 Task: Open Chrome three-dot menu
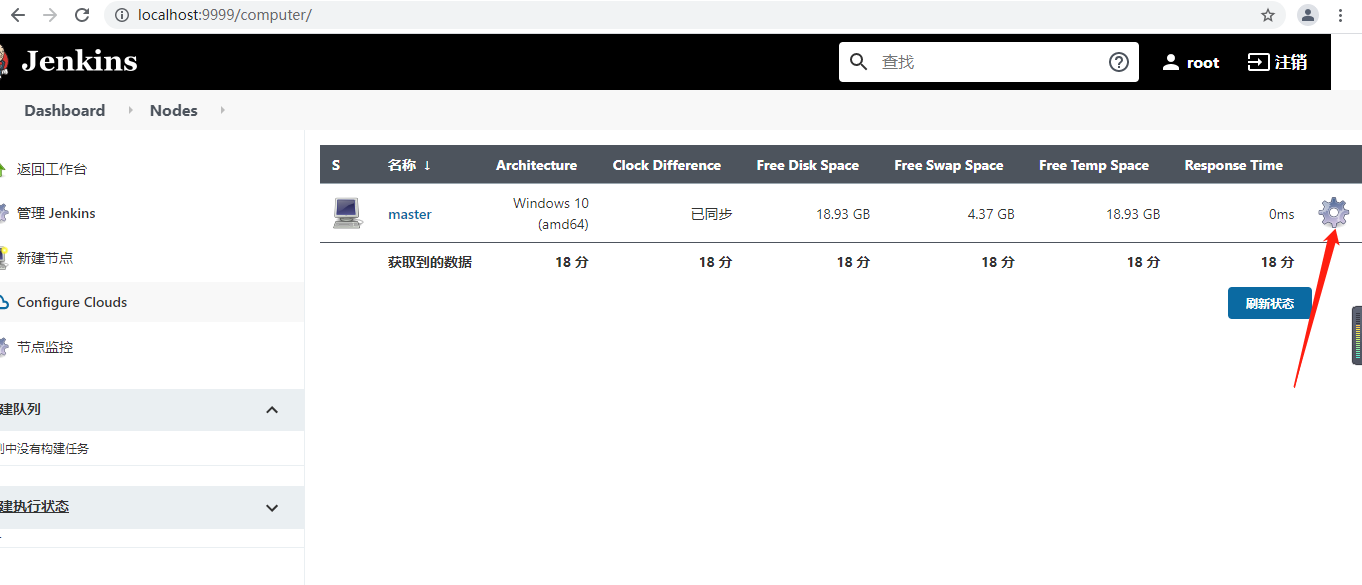(1340, 15)
